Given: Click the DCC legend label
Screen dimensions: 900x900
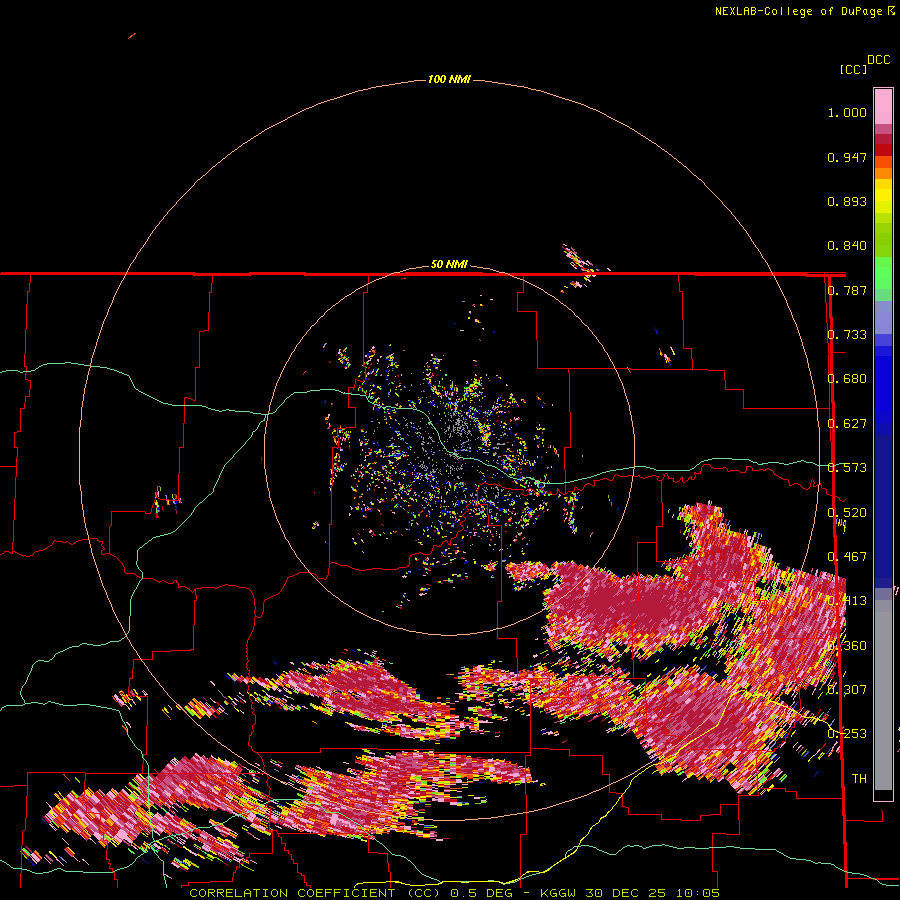Looking at the screenshot, I should (879, 60).
